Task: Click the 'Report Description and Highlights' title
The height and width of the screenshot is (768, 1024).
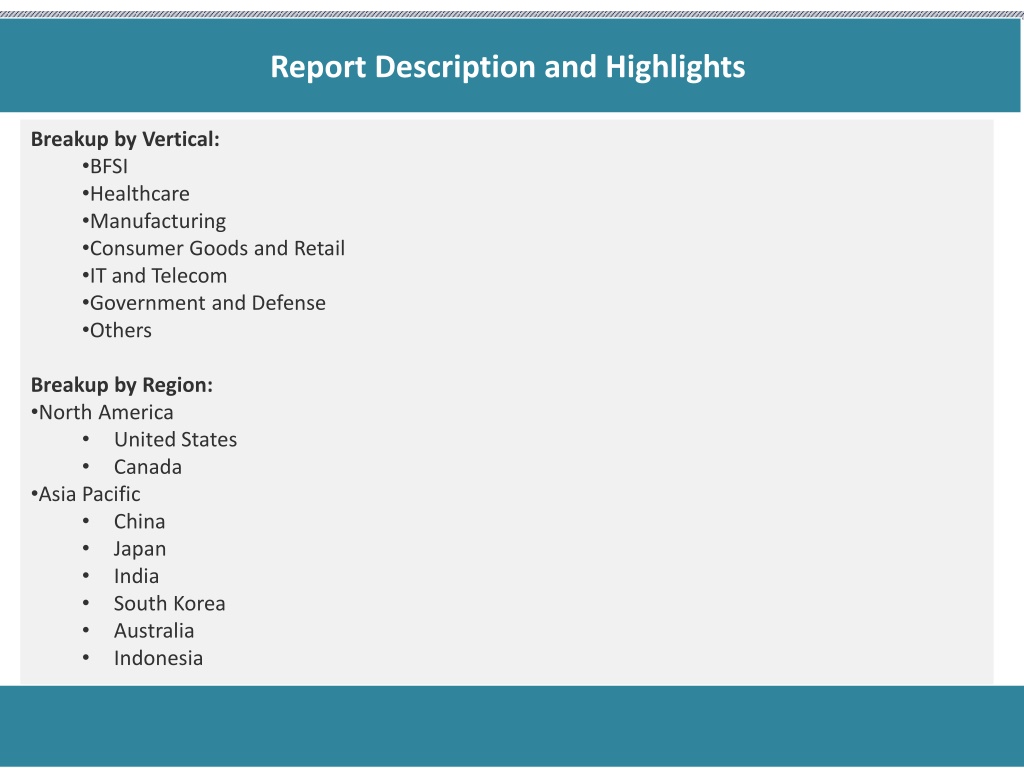Action: 507,67
